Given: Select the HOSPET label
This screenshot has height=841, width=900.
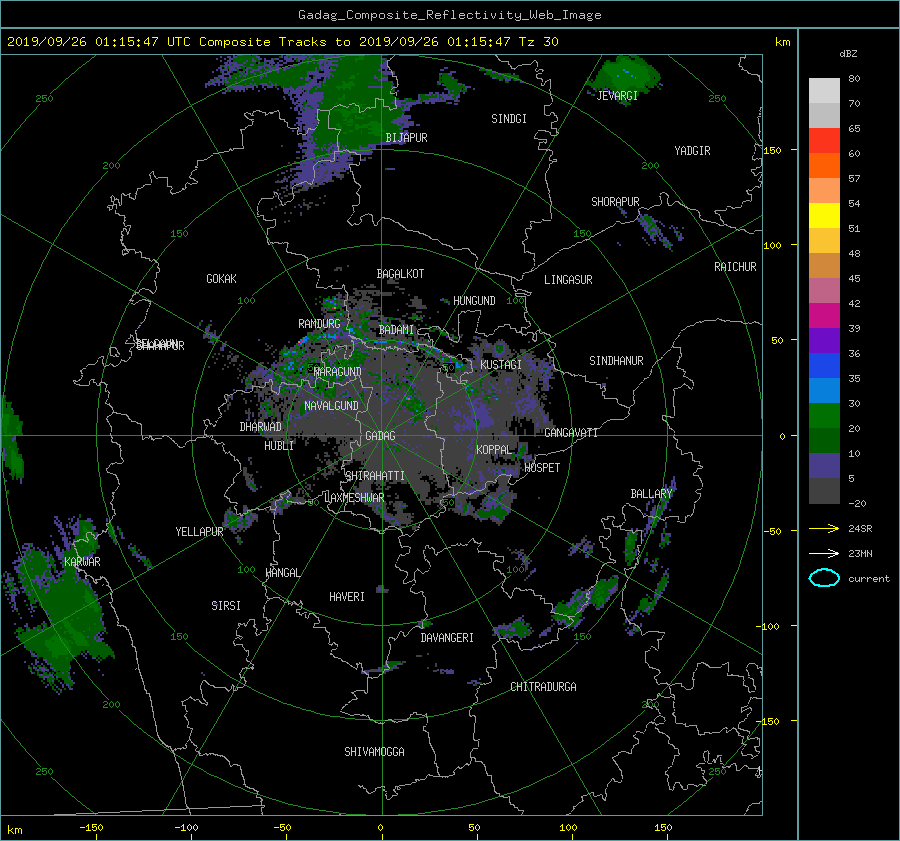Looking at the screenshot, I should coord(542,468).
